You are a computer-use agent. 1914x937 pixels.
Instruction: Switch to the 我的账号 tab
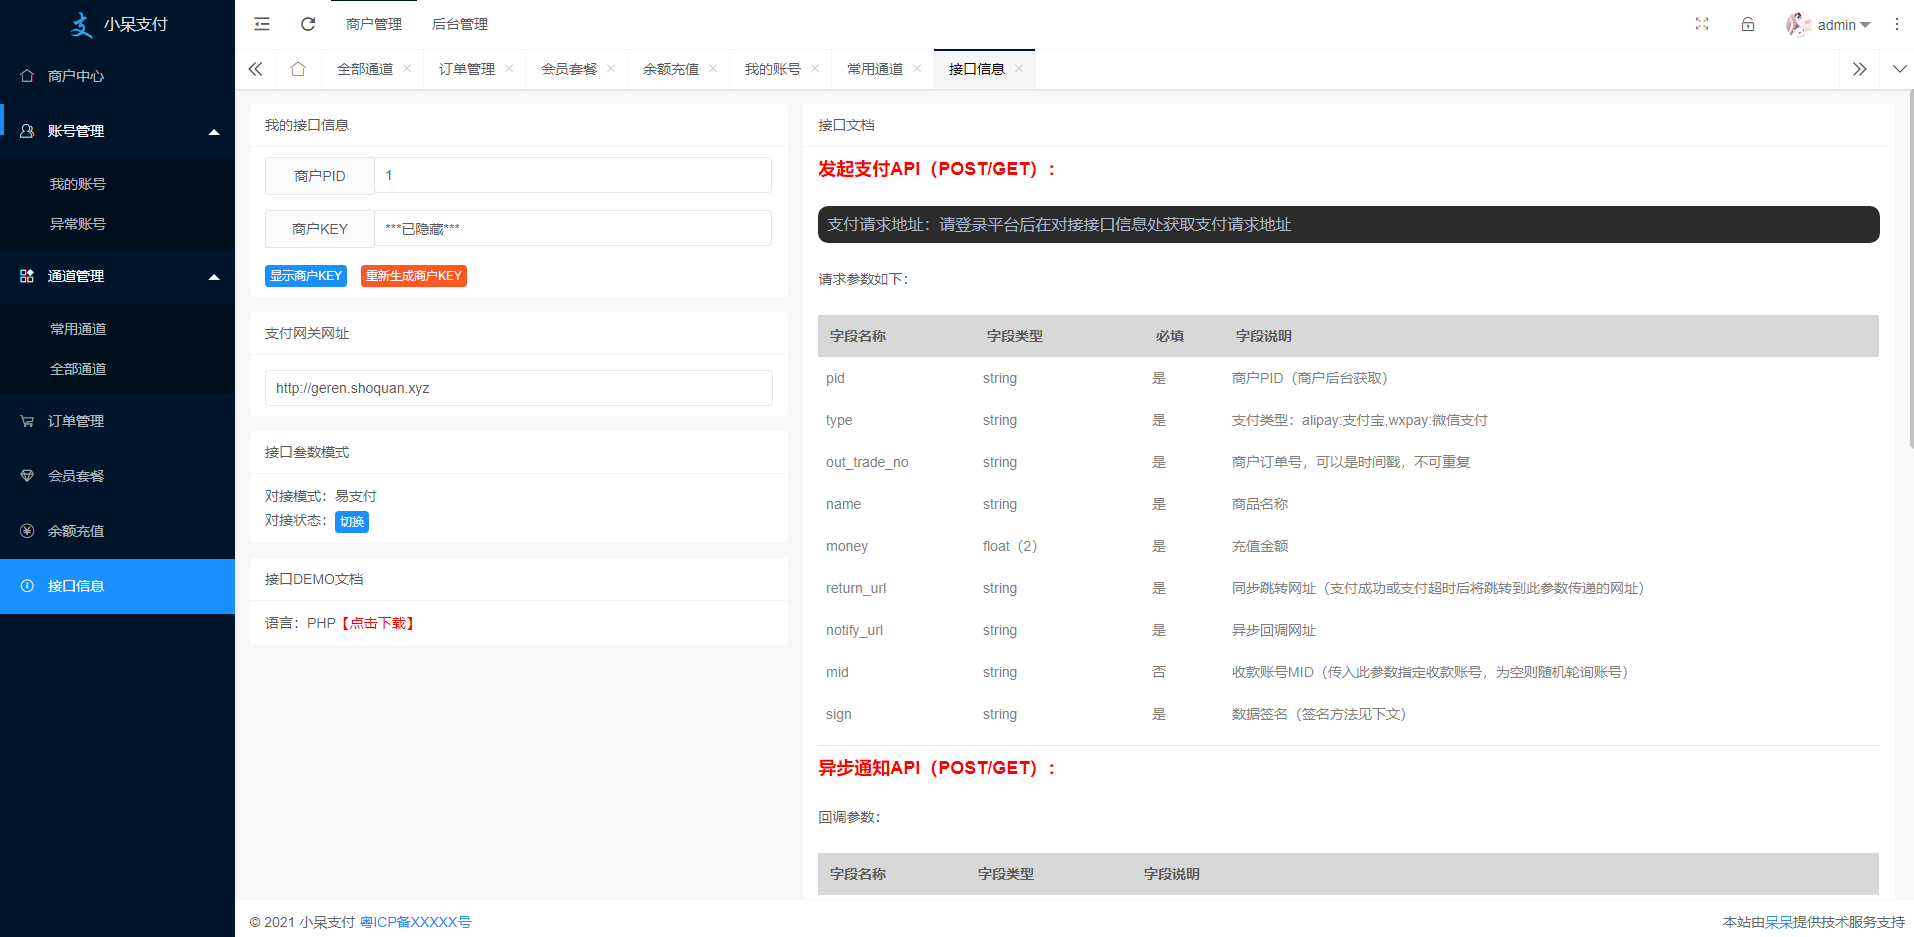point(773,69)
